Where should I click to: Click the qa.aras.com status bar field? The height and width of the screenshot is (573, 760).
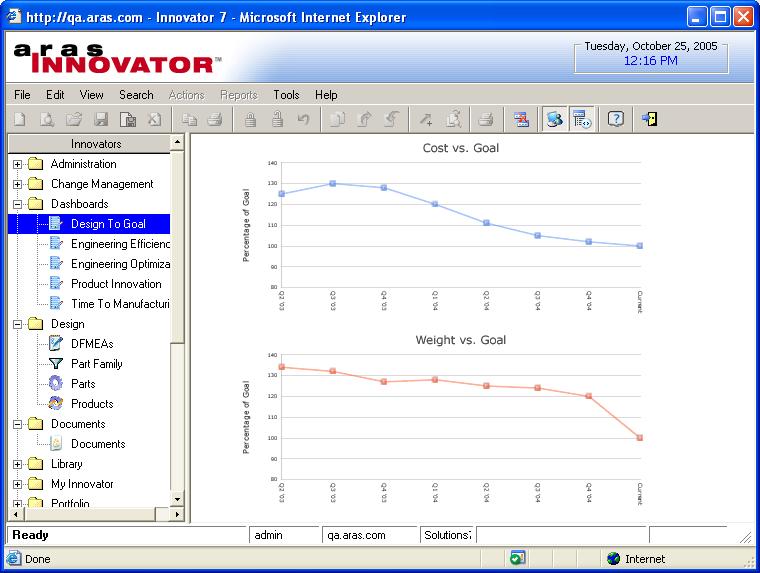(x=369, y=535)
